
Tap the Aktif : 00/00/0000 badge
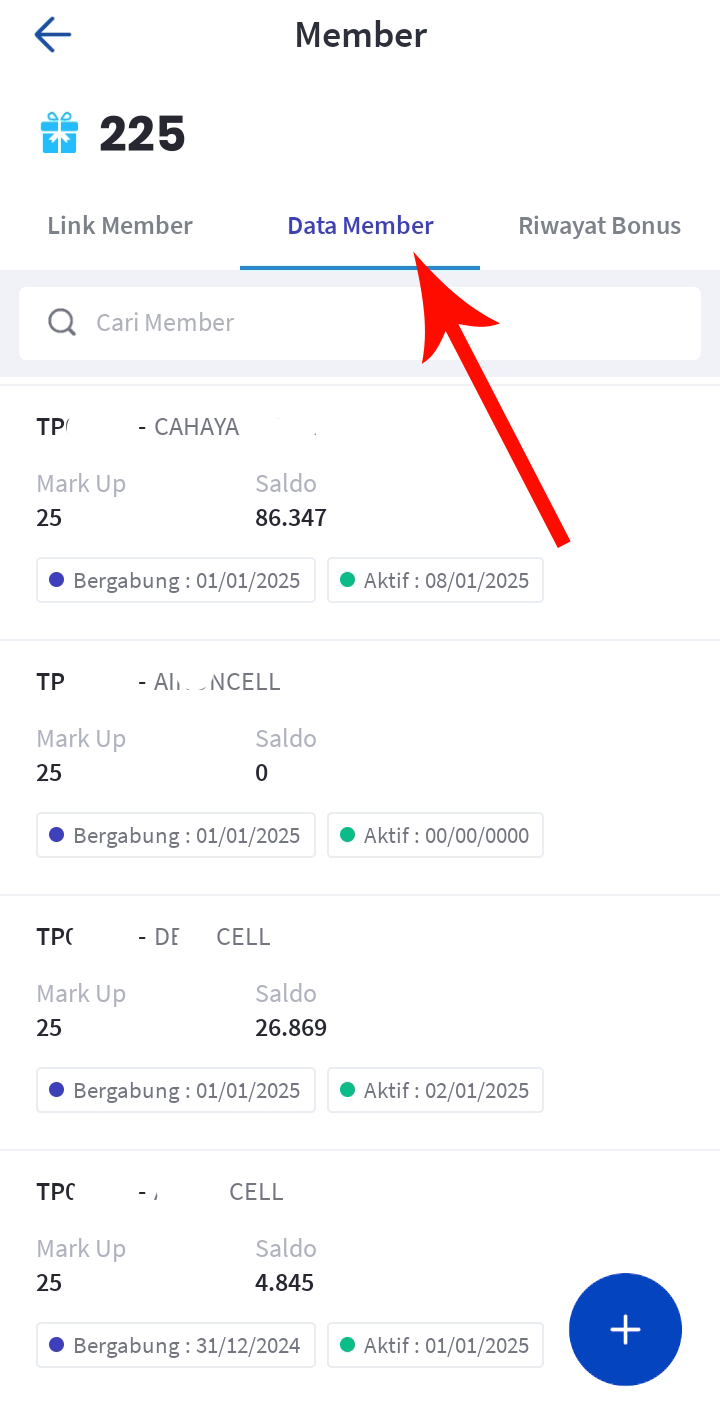(435, 835)
